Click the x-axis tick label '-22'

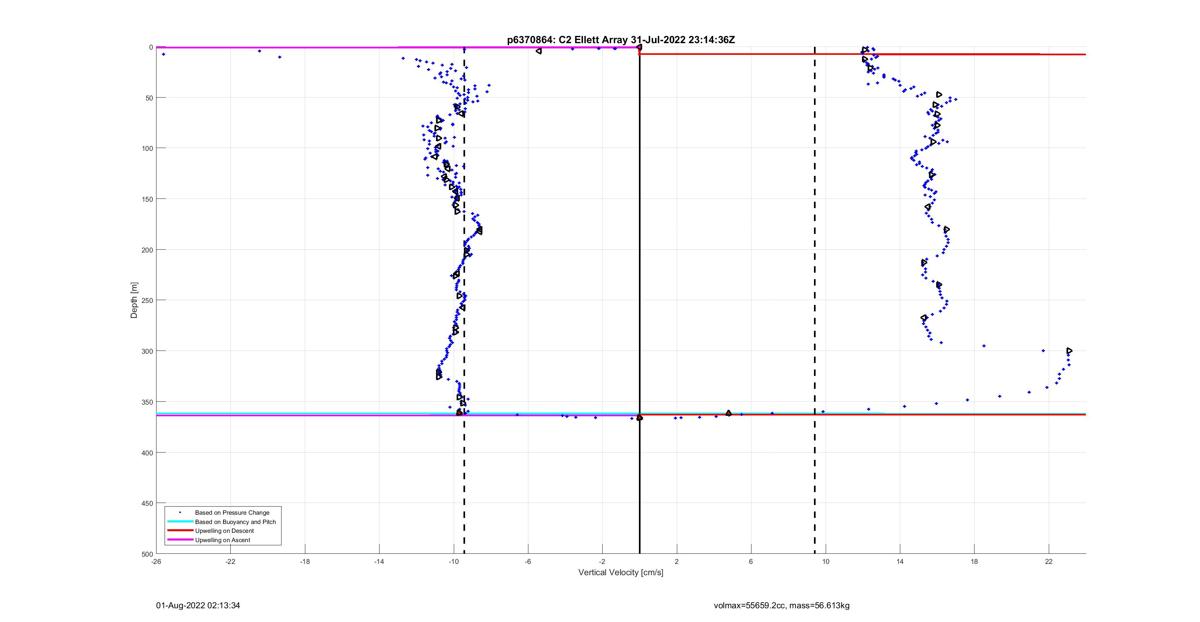coord(231,561)
